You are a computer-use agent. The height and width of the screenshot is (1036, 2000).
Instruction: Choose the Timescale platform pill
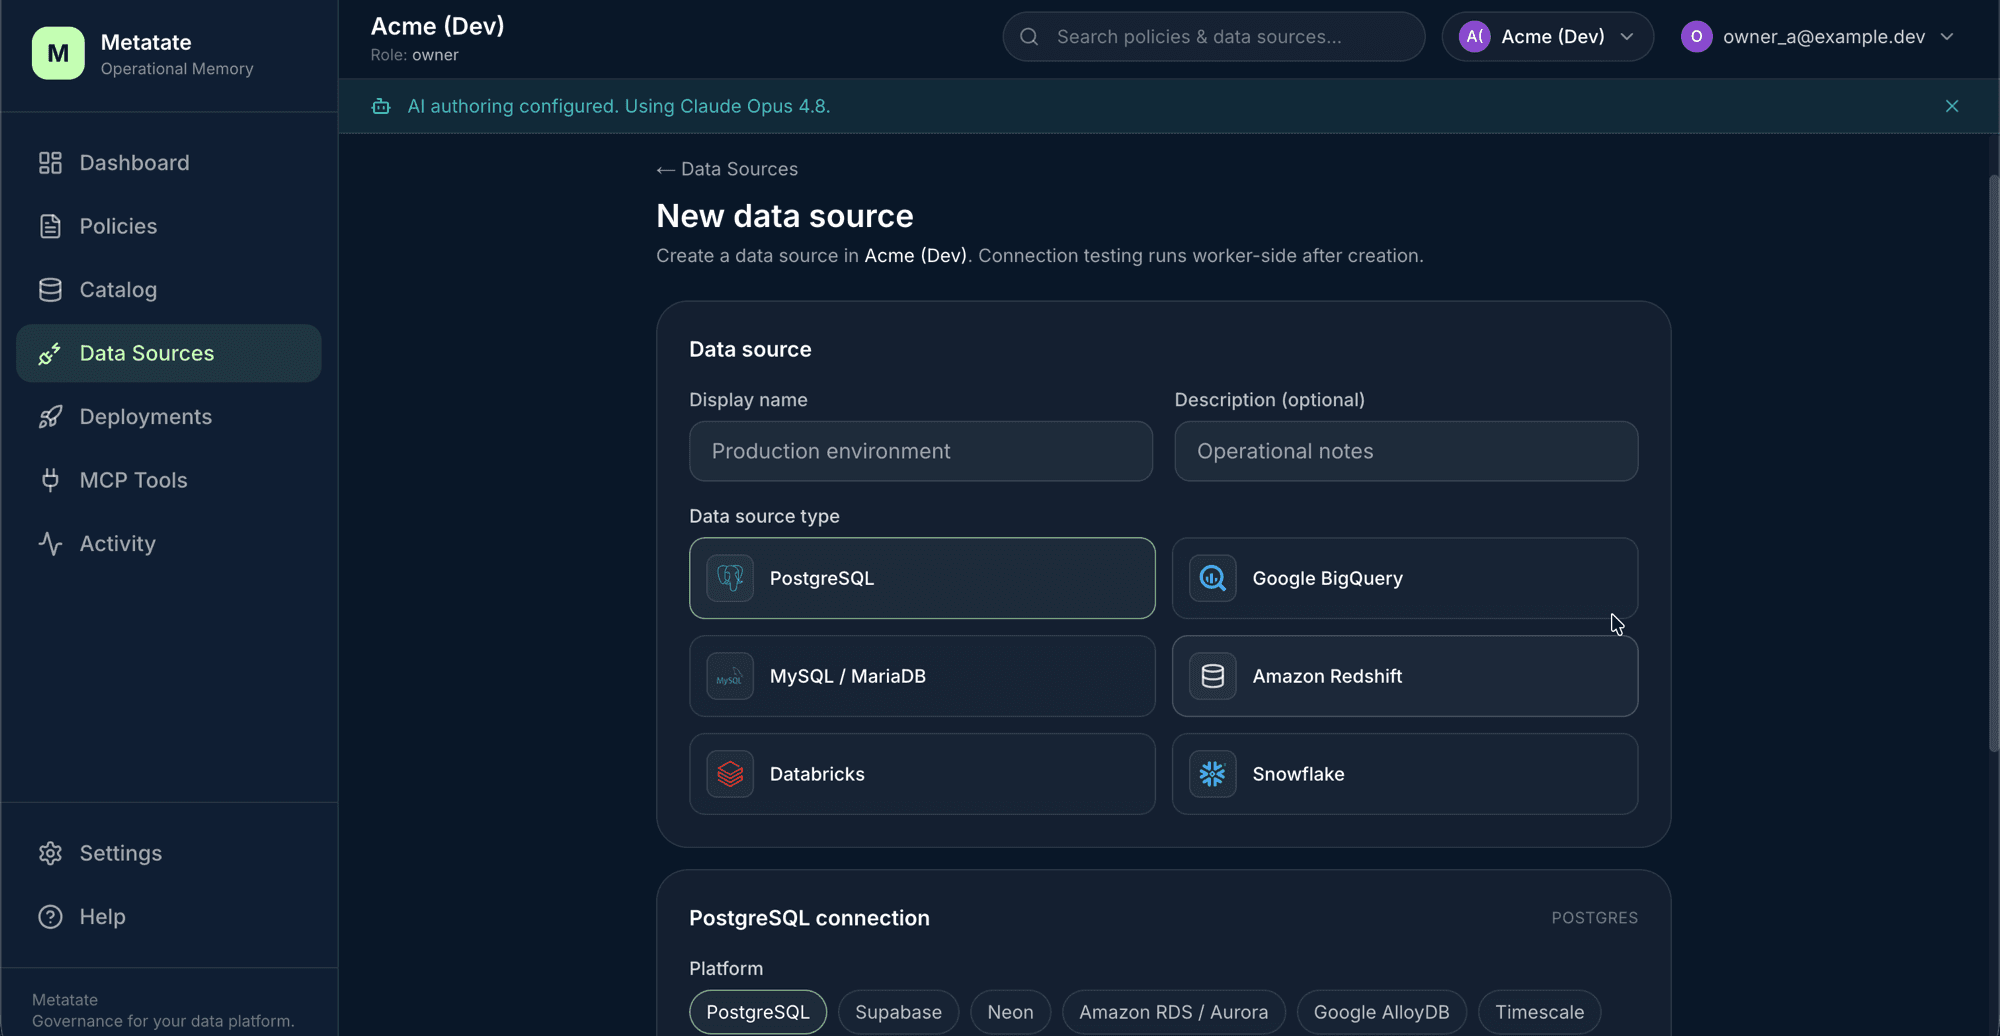pos(1539,1012)
